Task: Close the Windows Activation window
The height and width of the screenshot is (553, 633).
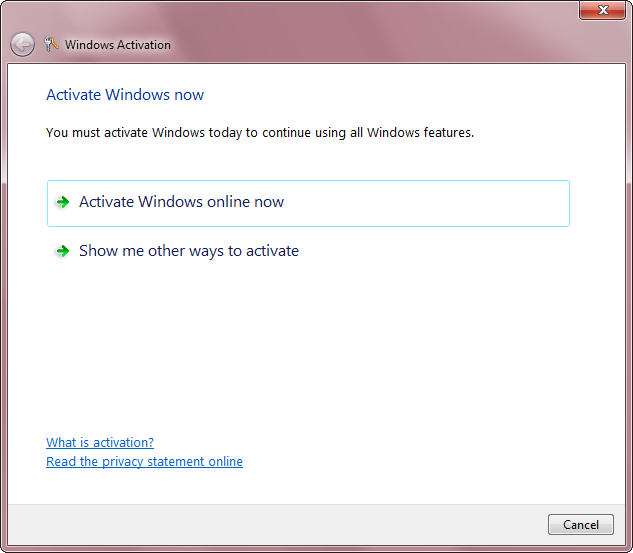Action: [x=602, y=10]
